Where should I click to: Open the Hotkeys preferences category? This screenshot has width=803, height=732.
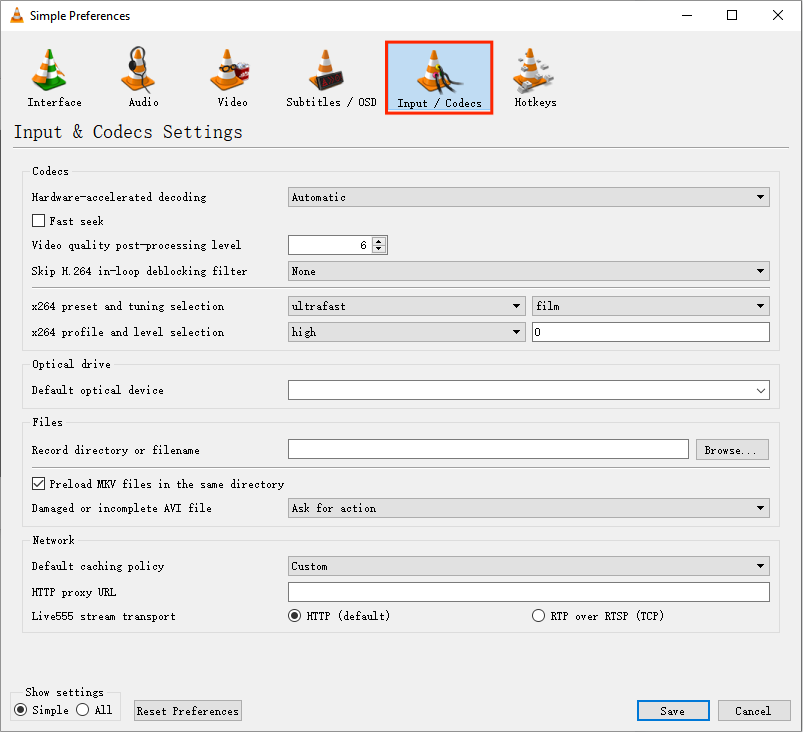(x=535, y=77)
